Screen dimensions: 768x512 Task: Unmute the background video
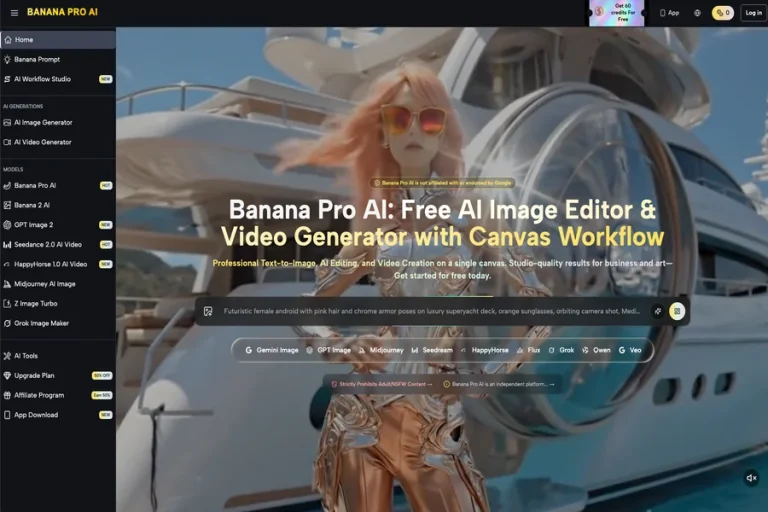pyautogui.click(x=751, y=478)
